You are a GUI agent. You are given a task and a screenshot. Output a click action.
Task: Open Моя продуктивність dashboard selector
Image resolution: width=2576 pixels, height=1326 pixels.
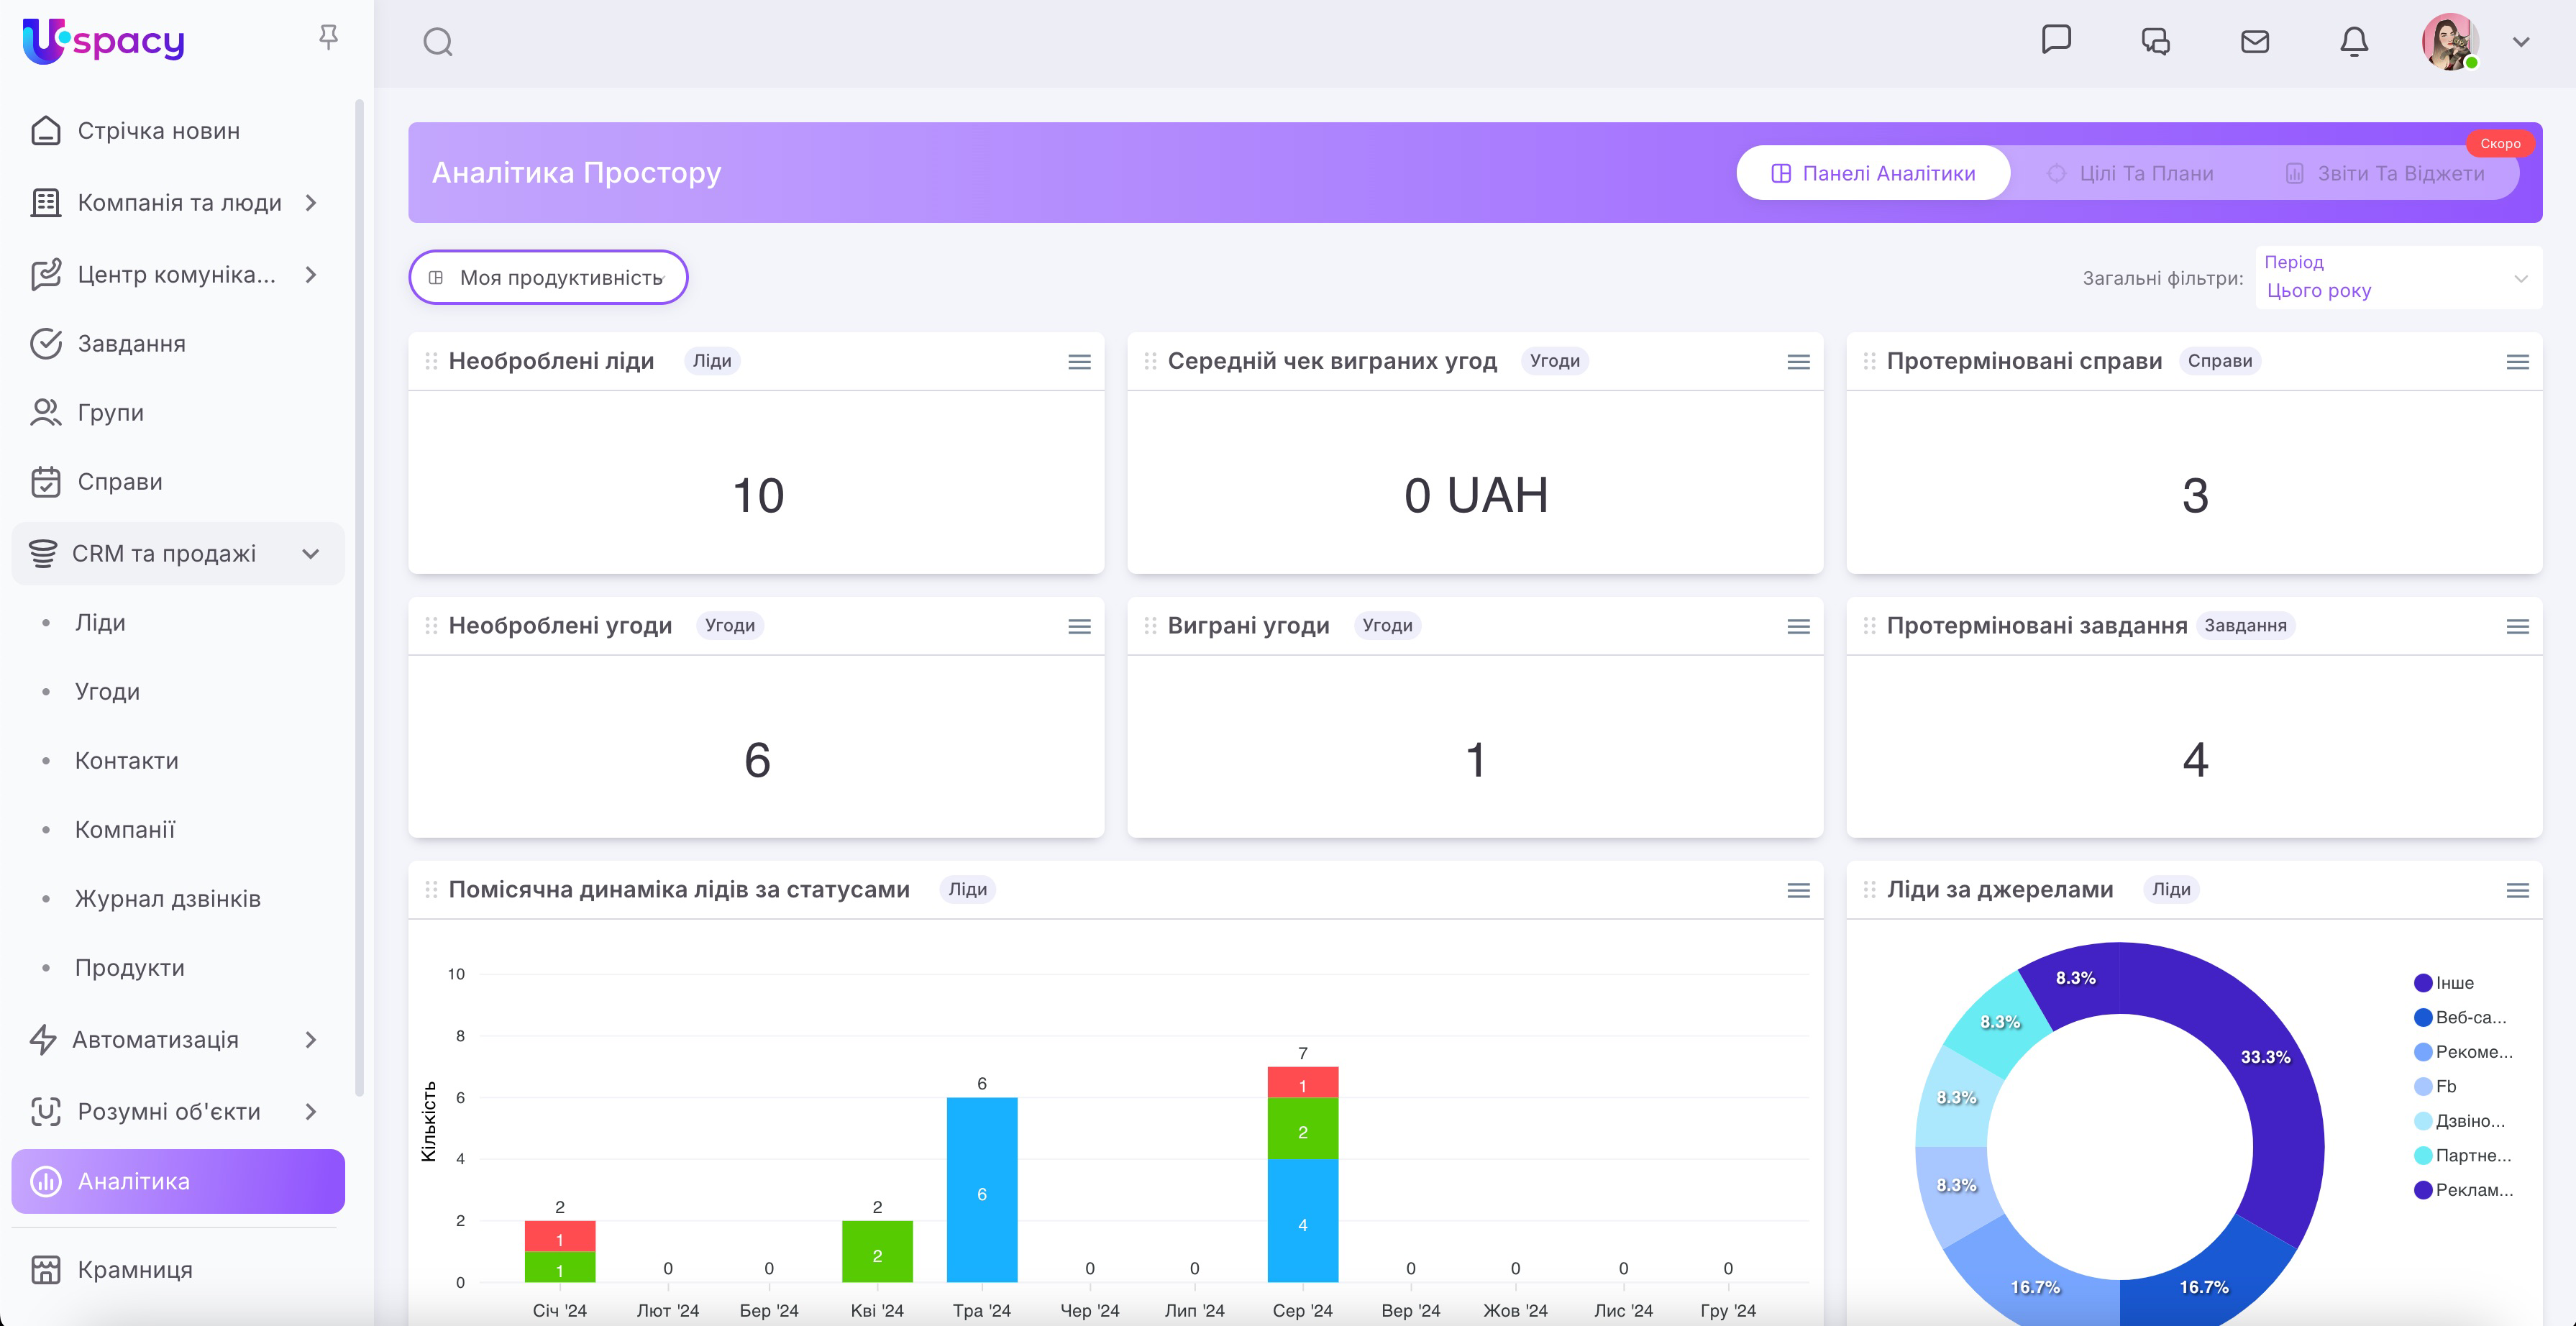point(548,278)
